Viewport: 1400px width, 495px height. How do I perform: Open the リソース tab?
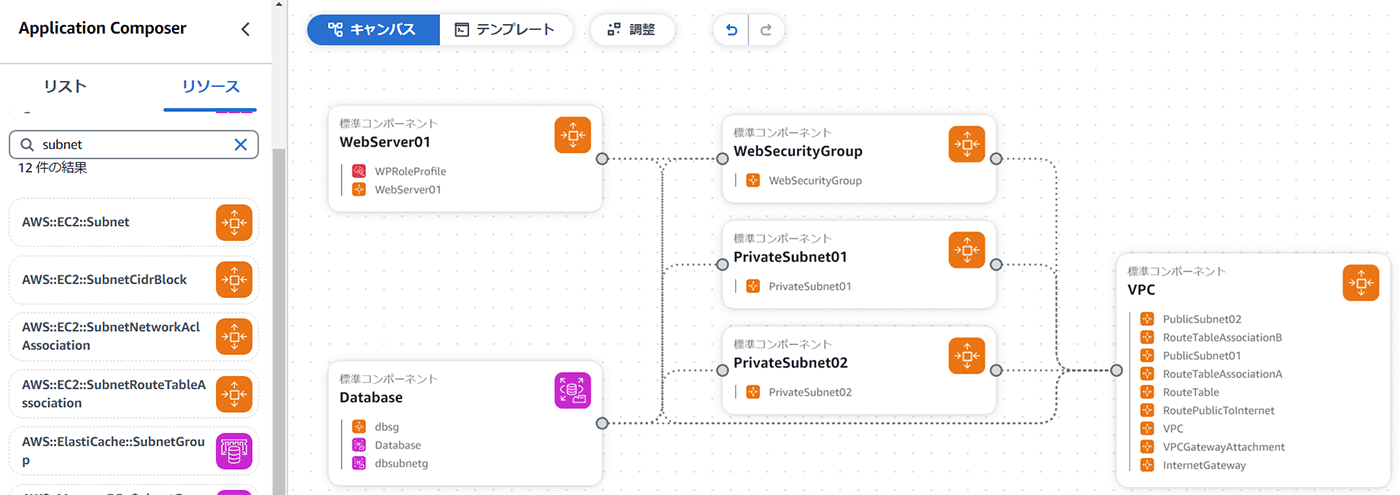210,86
